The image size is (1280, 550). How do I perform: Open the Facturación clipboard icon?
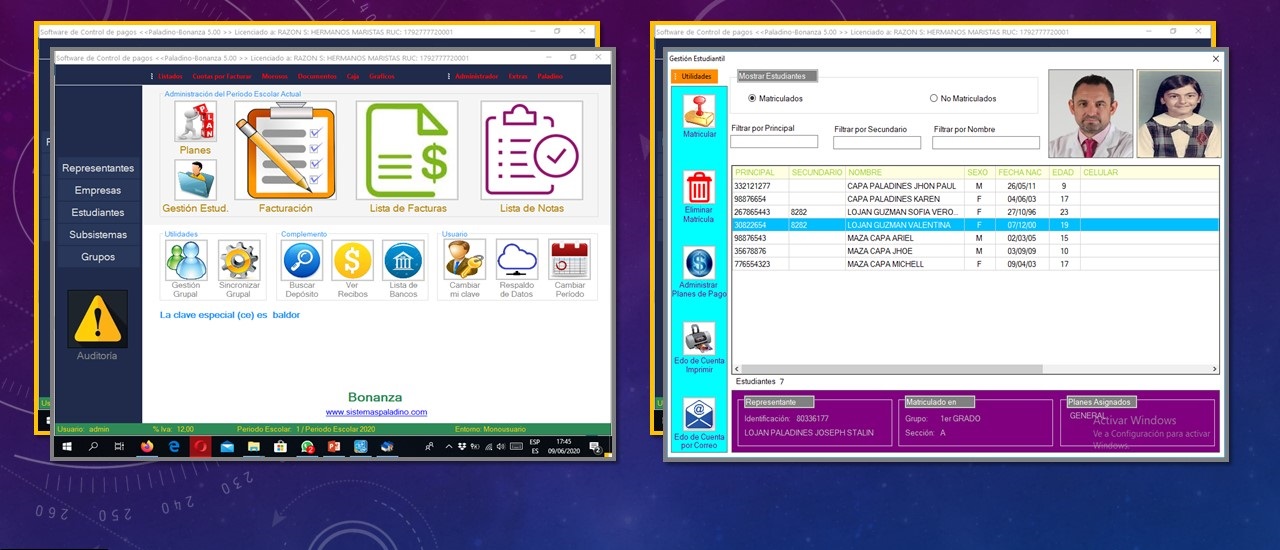tap(285, 150)
